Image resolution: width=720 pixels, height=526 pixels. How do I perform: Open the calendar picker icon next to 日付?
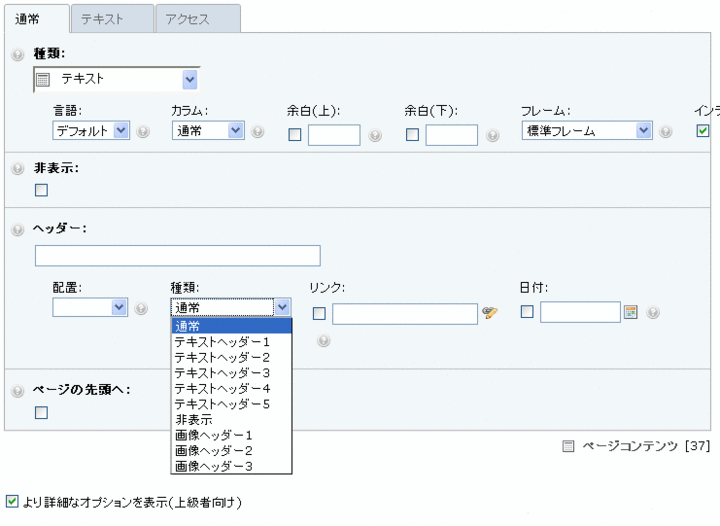[x=630, y=312]
